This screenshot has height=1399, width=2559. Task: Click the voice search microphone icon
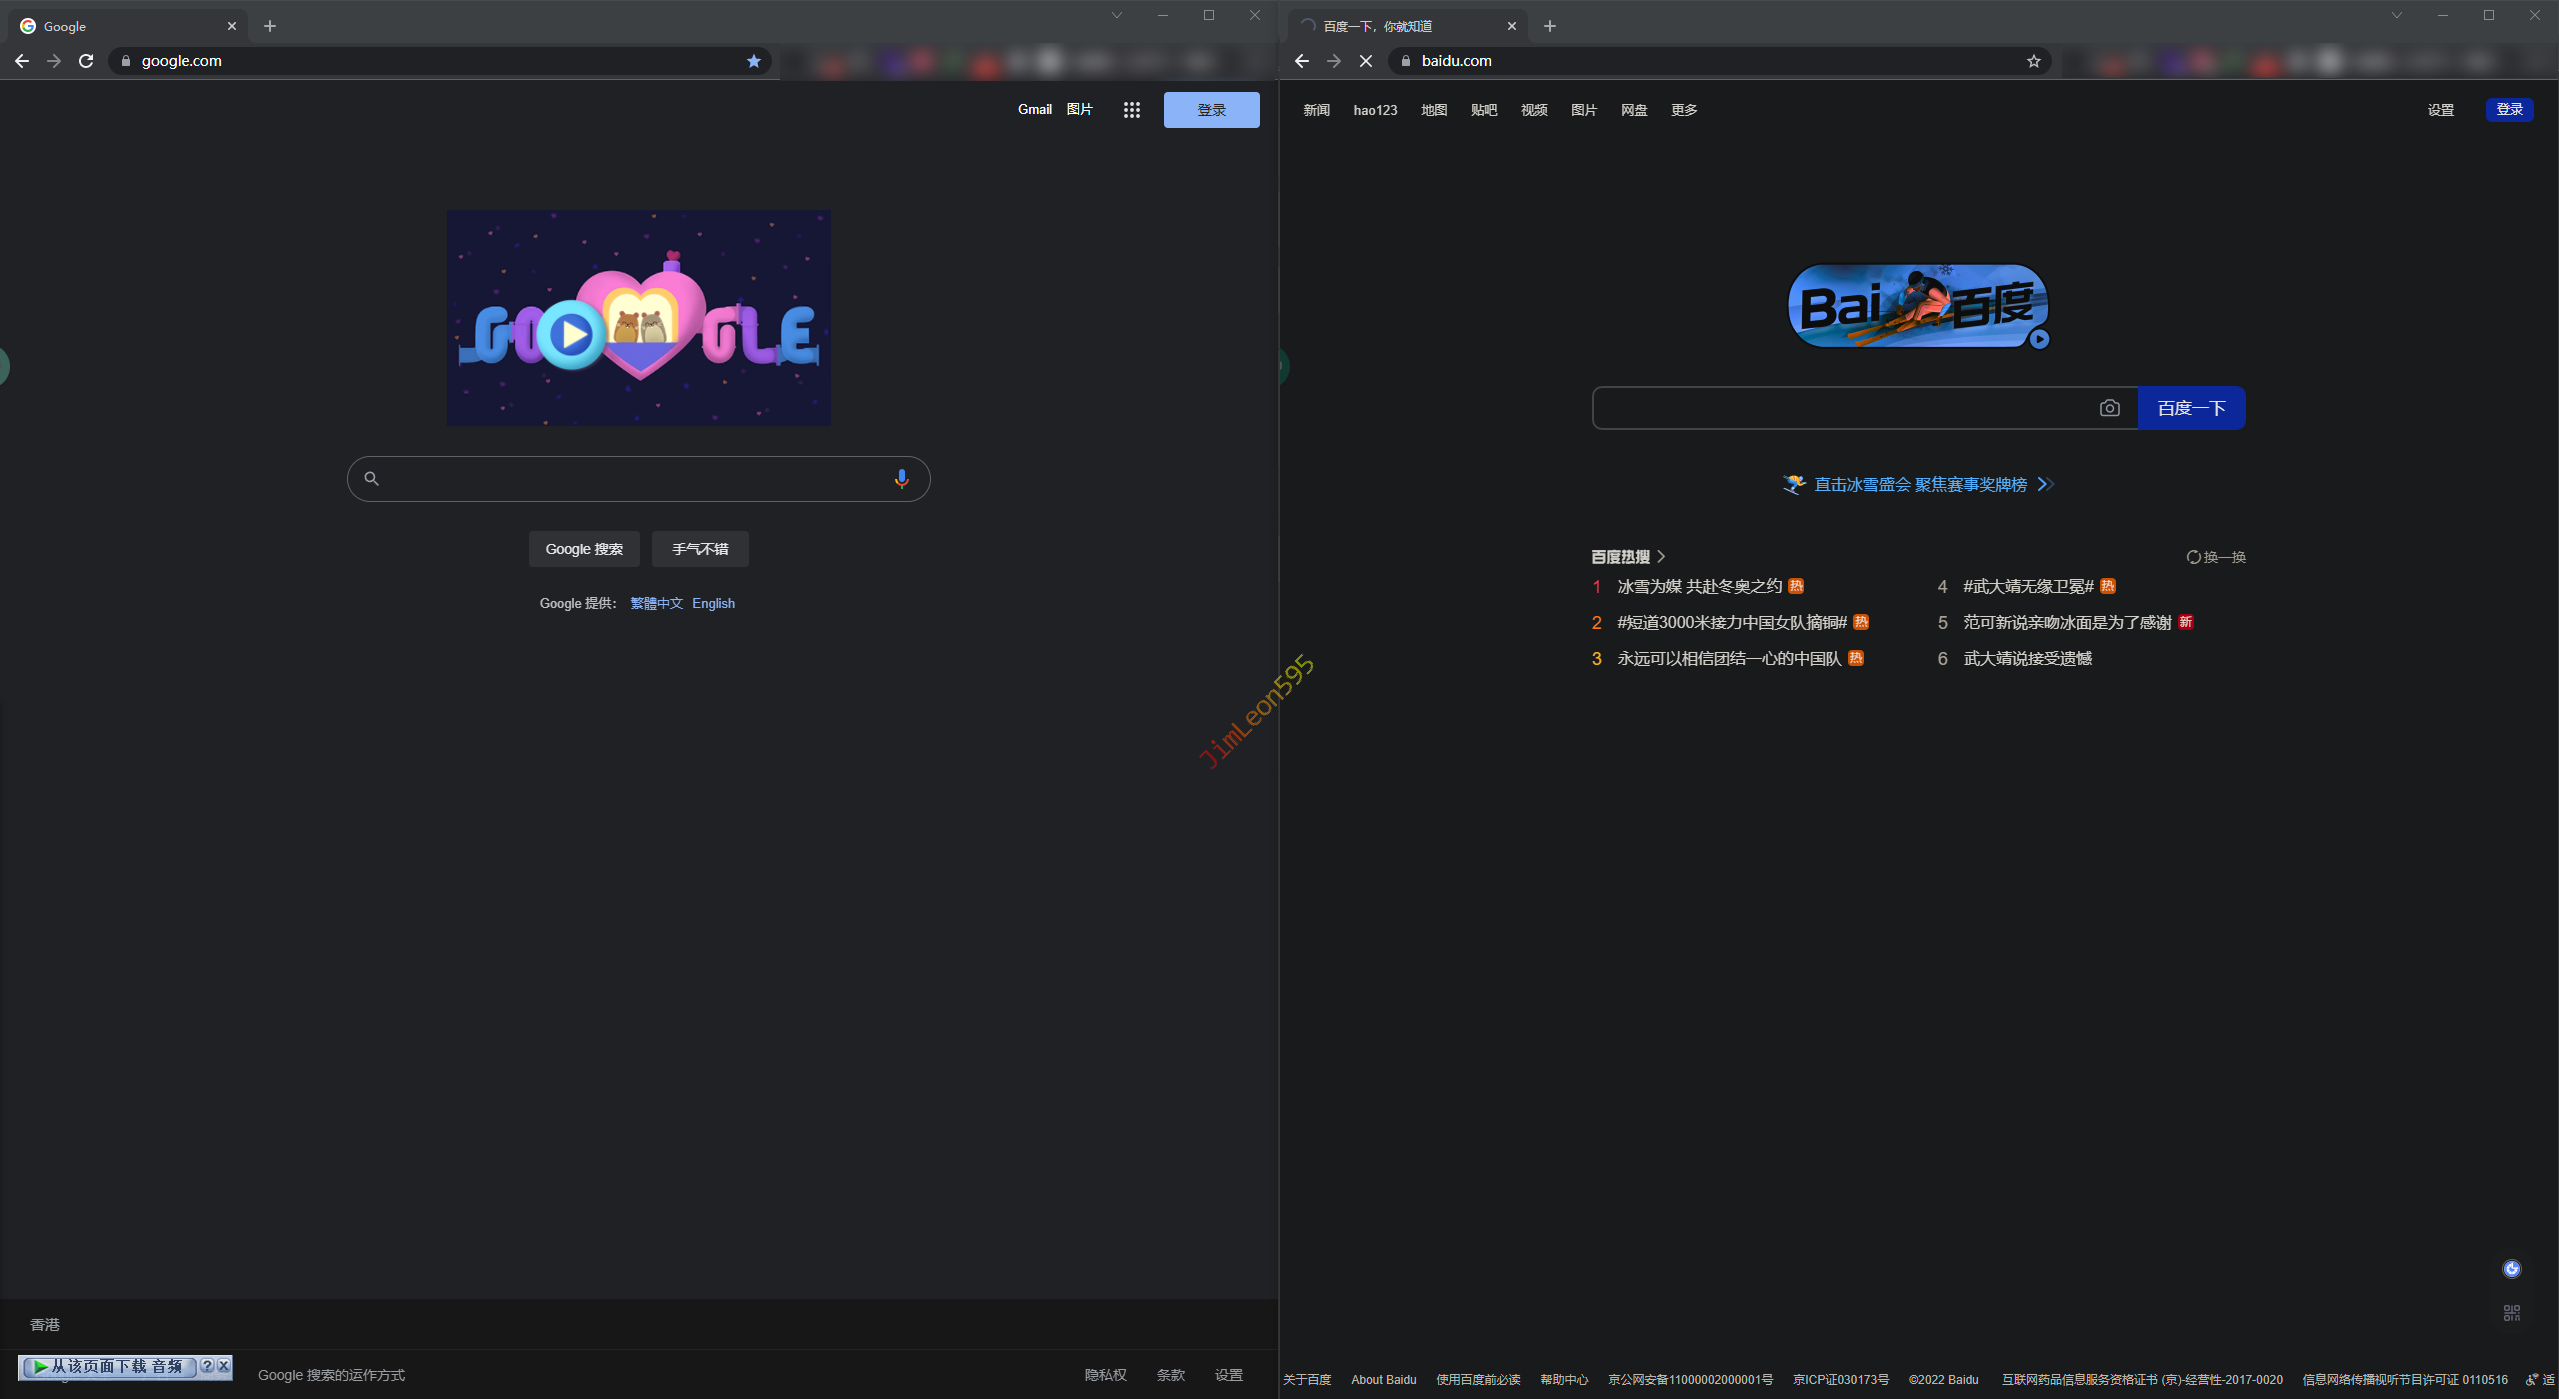click(901, 479)
